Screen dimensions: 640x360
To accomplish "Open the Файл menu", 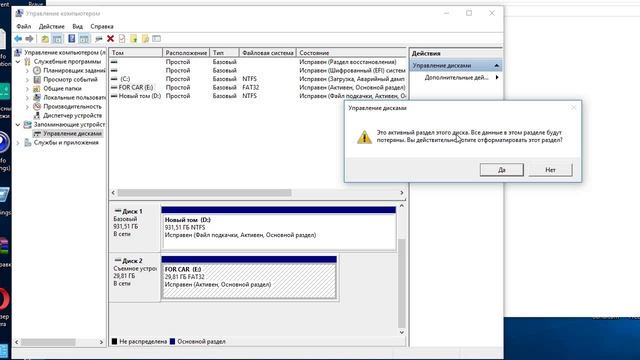I will pos(24,26).
